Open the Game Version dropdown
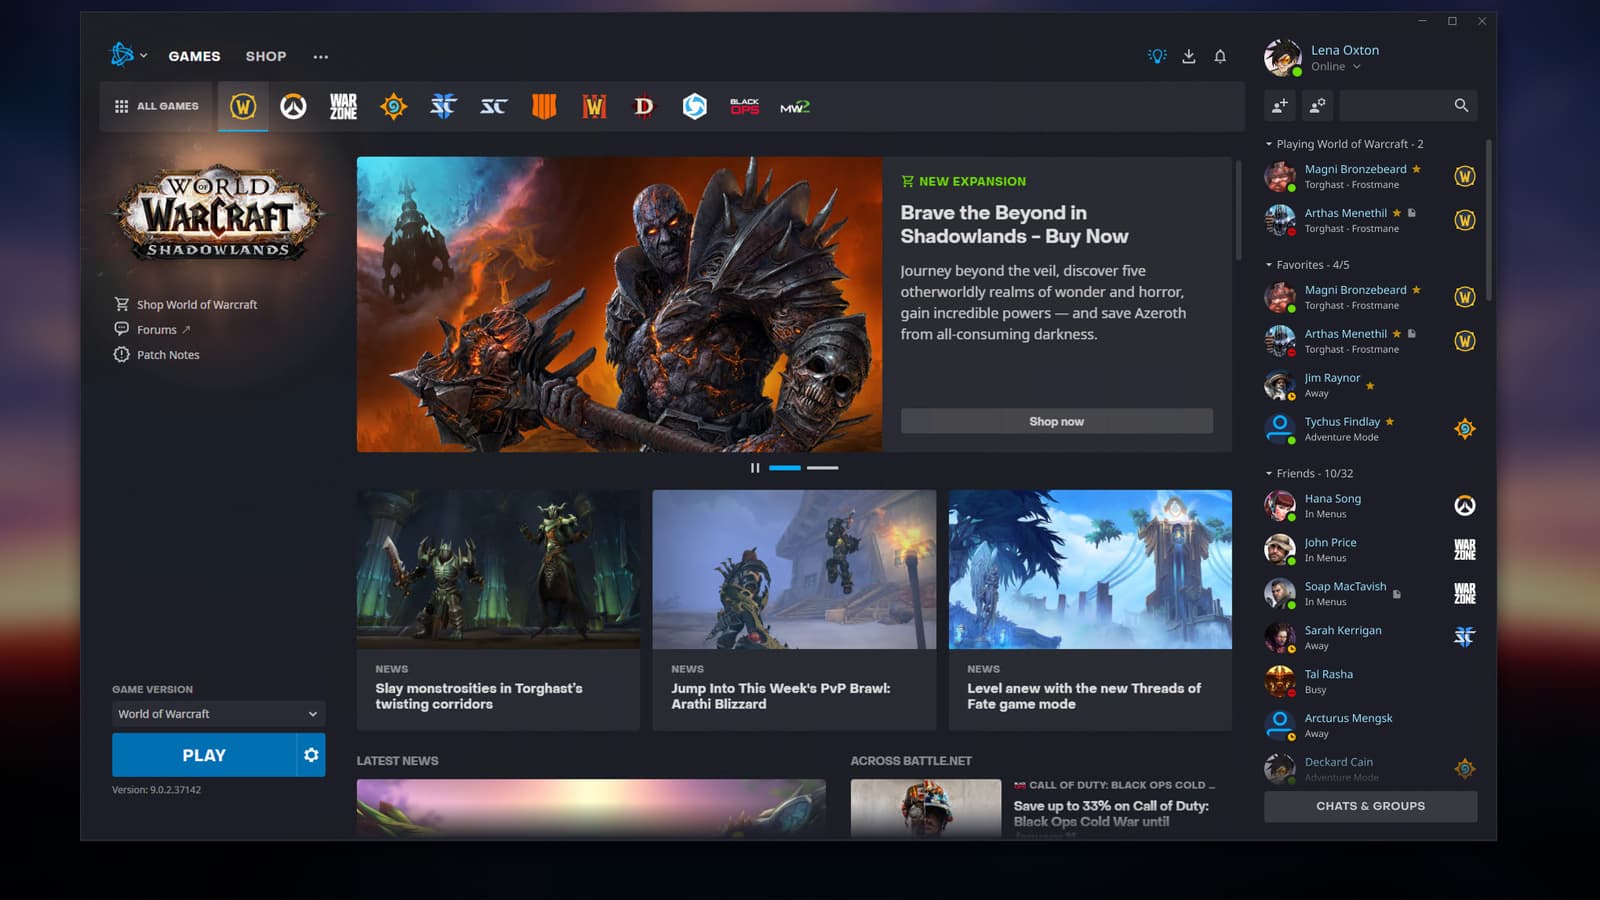This screenshot has width=1600, height=900. point(218,714)
